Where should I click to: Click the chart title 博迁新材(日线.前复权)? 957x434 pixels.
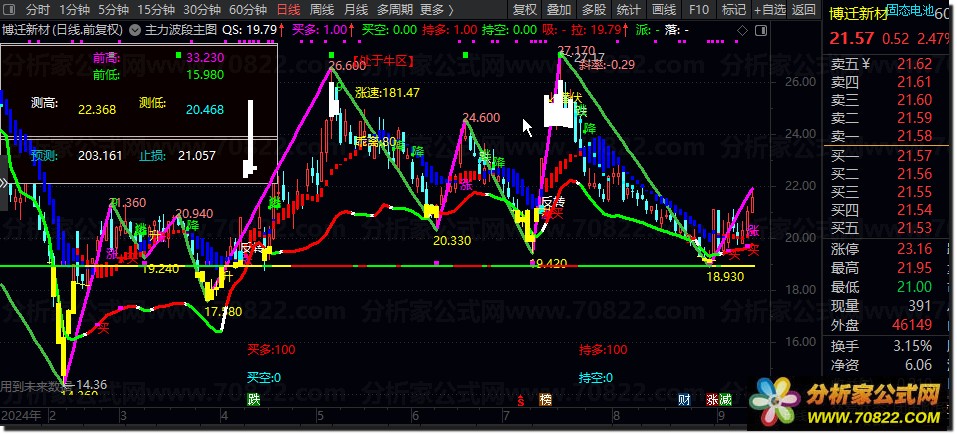pyautogui.click(x=62, y=29)
